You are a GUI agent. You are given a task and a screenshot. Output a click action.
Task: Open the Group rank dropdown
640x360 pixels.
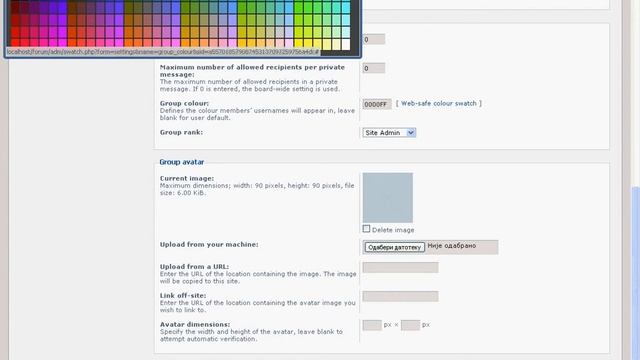click(389, 133)
